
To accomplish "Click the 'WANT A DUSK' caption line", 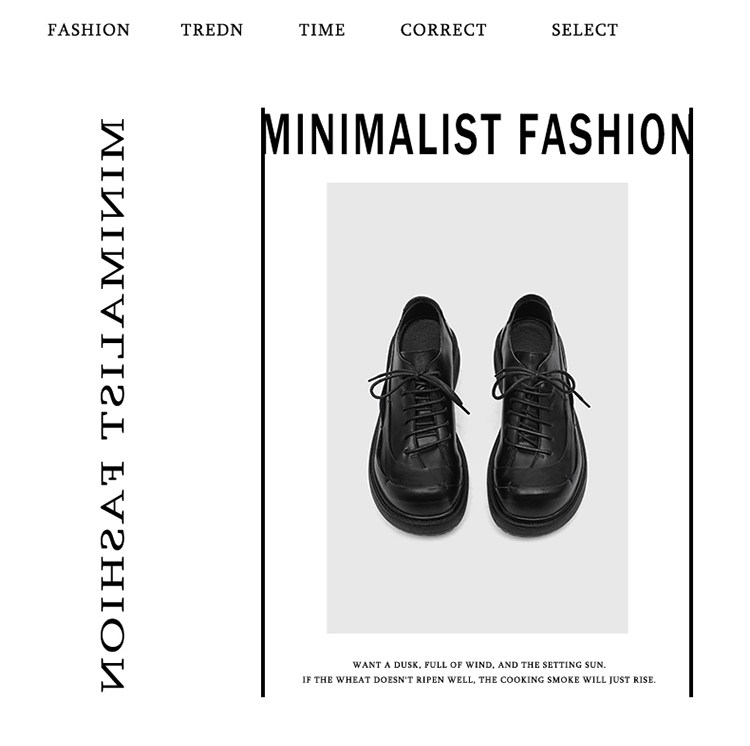I will (x=479, y=665).
